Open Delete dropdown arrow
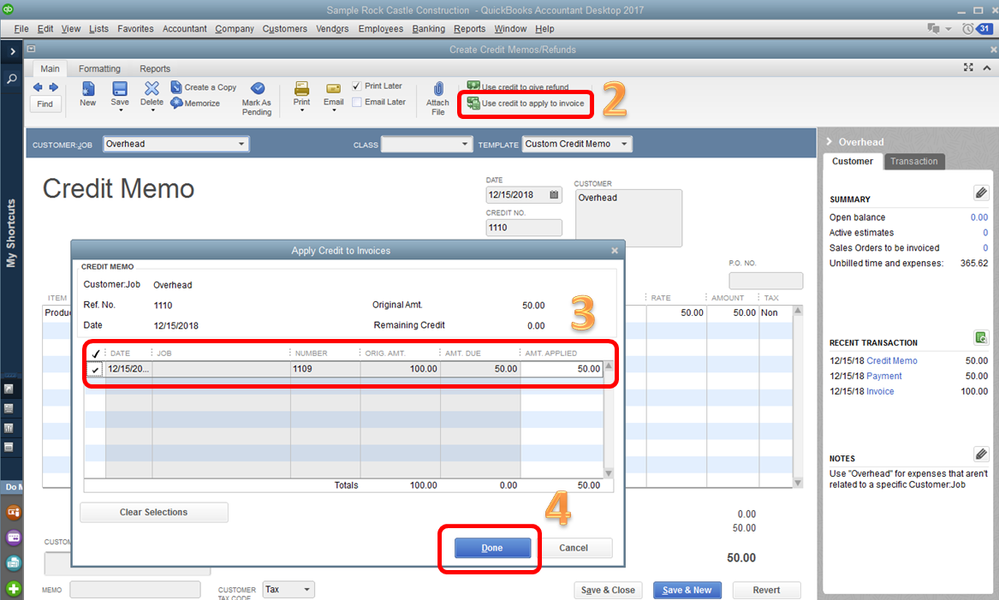The width and height of the screenshot is (999, 600). click(x=152, y=110)
